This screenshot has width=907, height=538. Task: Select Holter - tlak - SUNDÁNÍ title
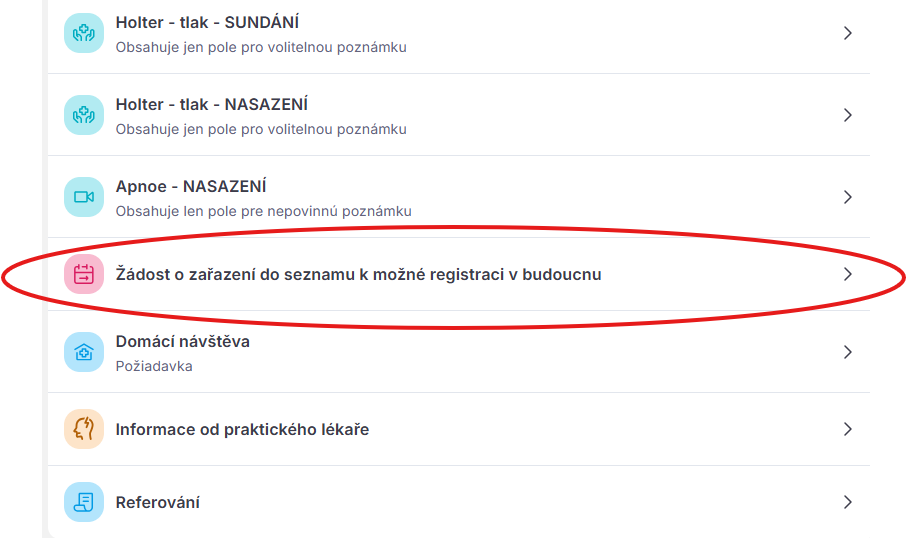coord(207,23)
